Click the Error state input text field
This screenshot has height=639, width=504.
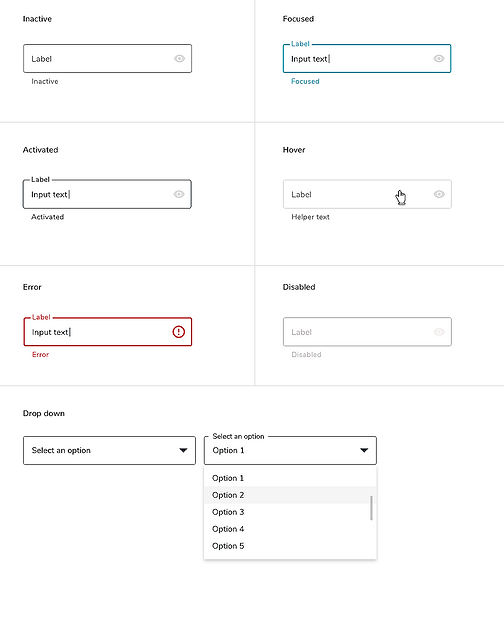coord(108,332)
